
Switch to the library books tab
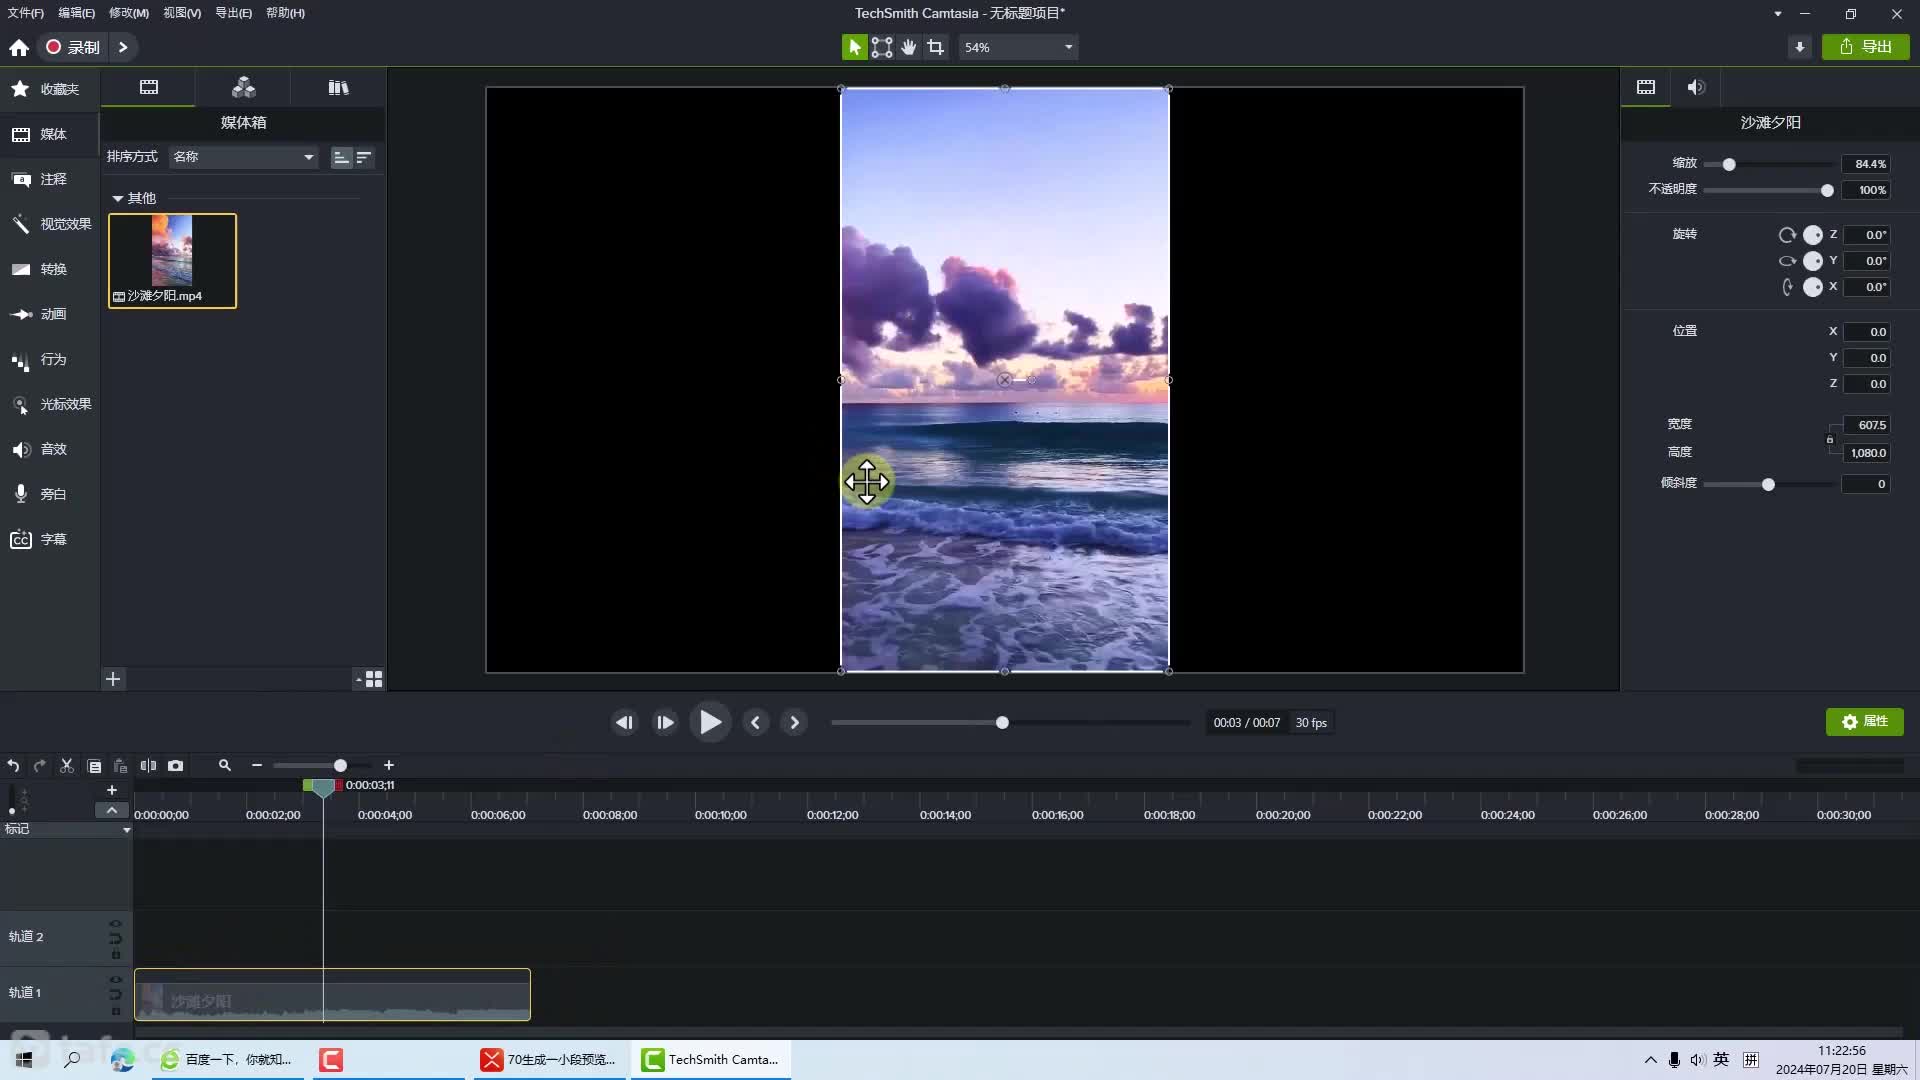point(338,87)
